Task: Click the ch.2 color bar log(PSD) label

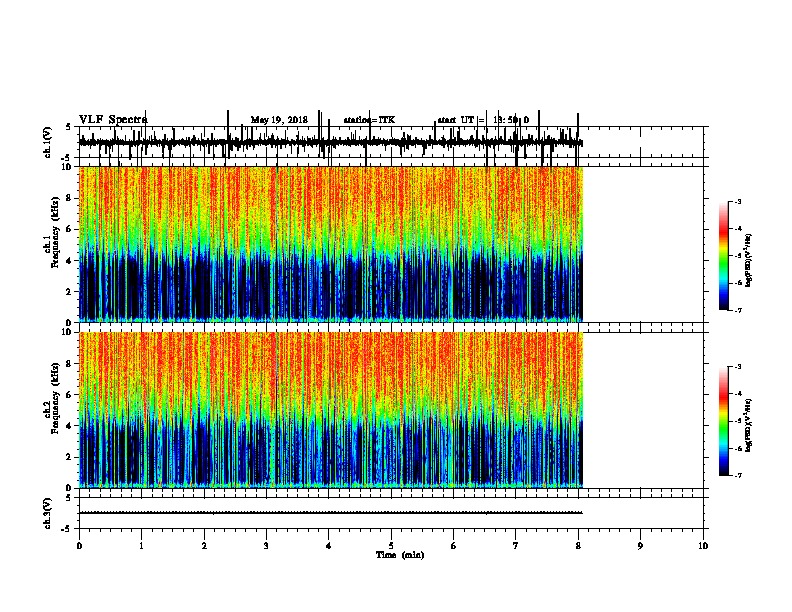Action: (748, 425)
